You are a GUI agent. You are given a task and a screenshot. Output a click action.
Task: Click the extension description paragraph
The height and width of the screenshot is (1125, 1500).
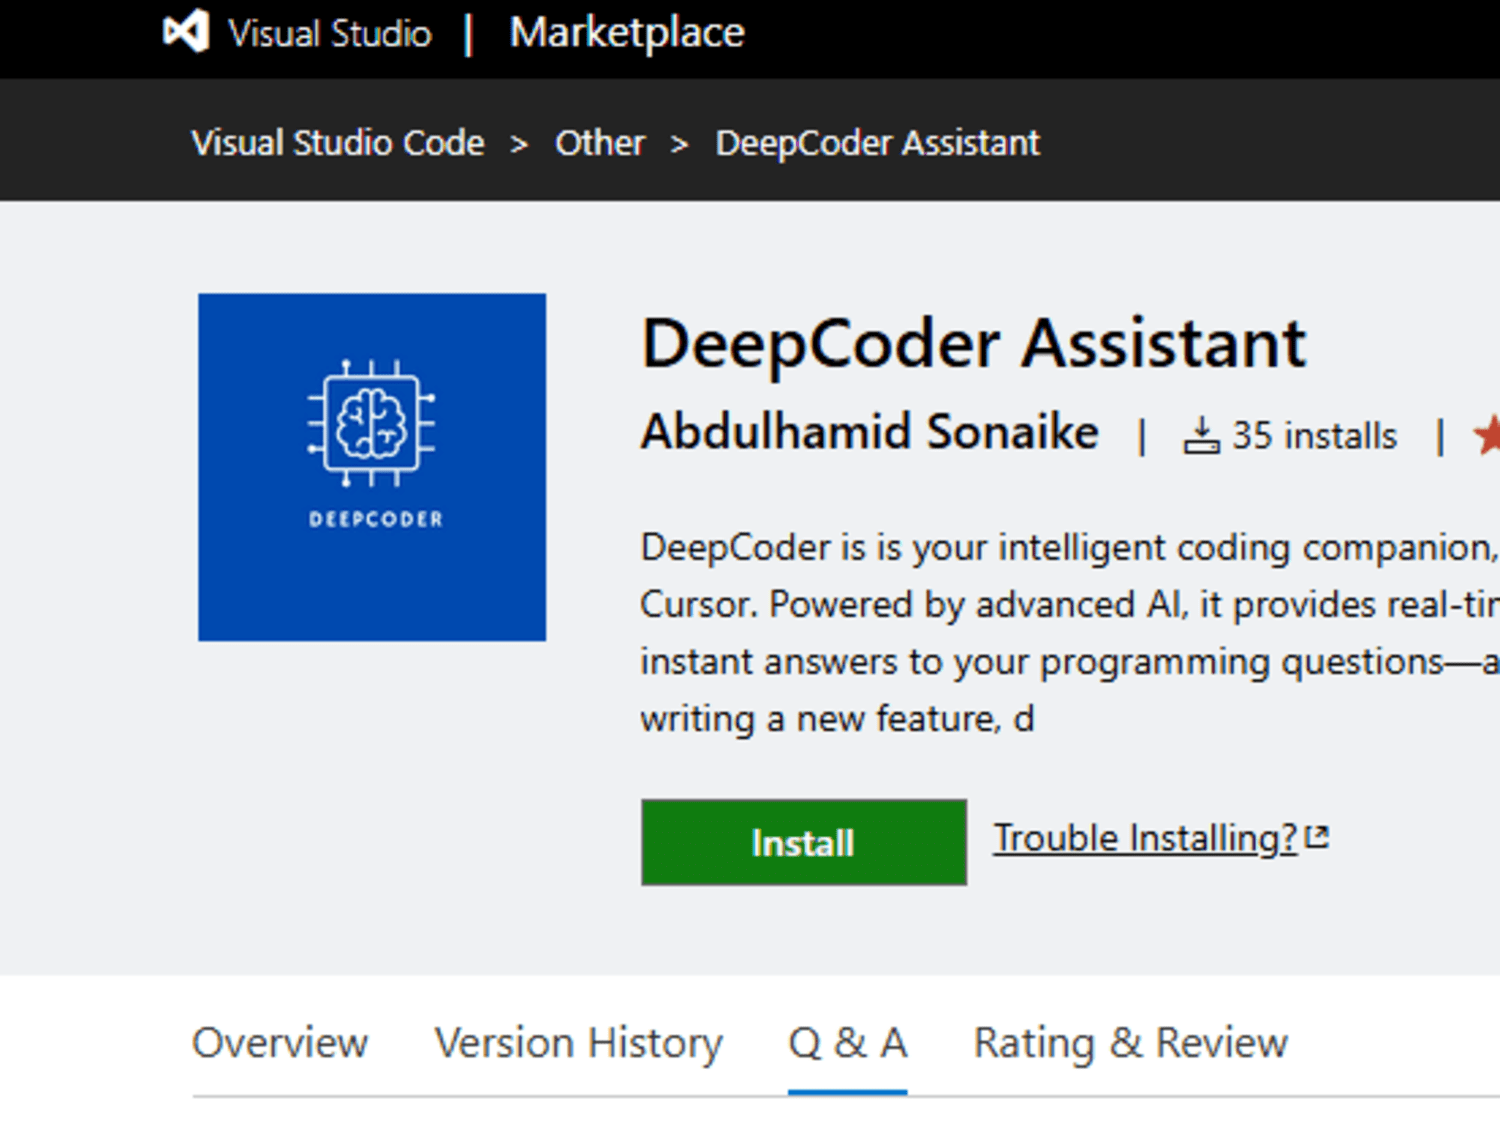click(x=1070, y=632)
